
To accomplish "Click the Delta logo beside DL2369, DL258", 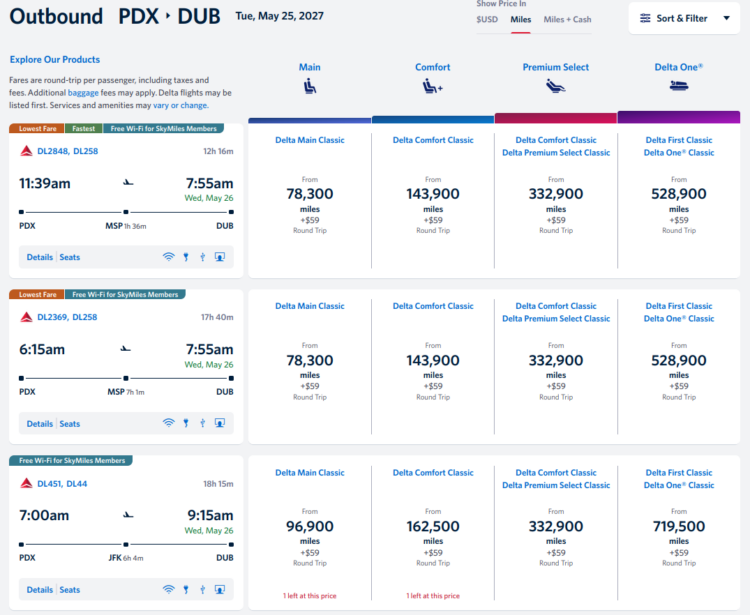I will coord(26,317).
